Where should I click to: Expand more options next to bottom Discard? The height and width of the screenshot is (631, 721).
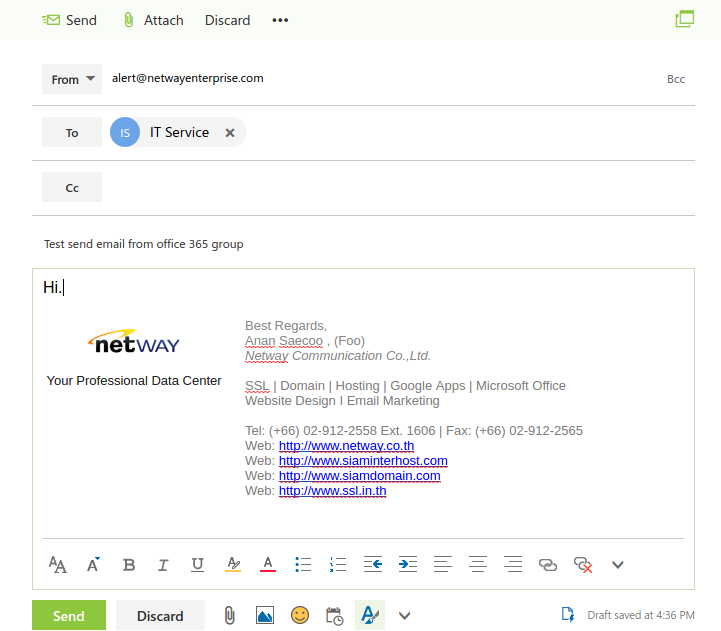click(405, 615)
